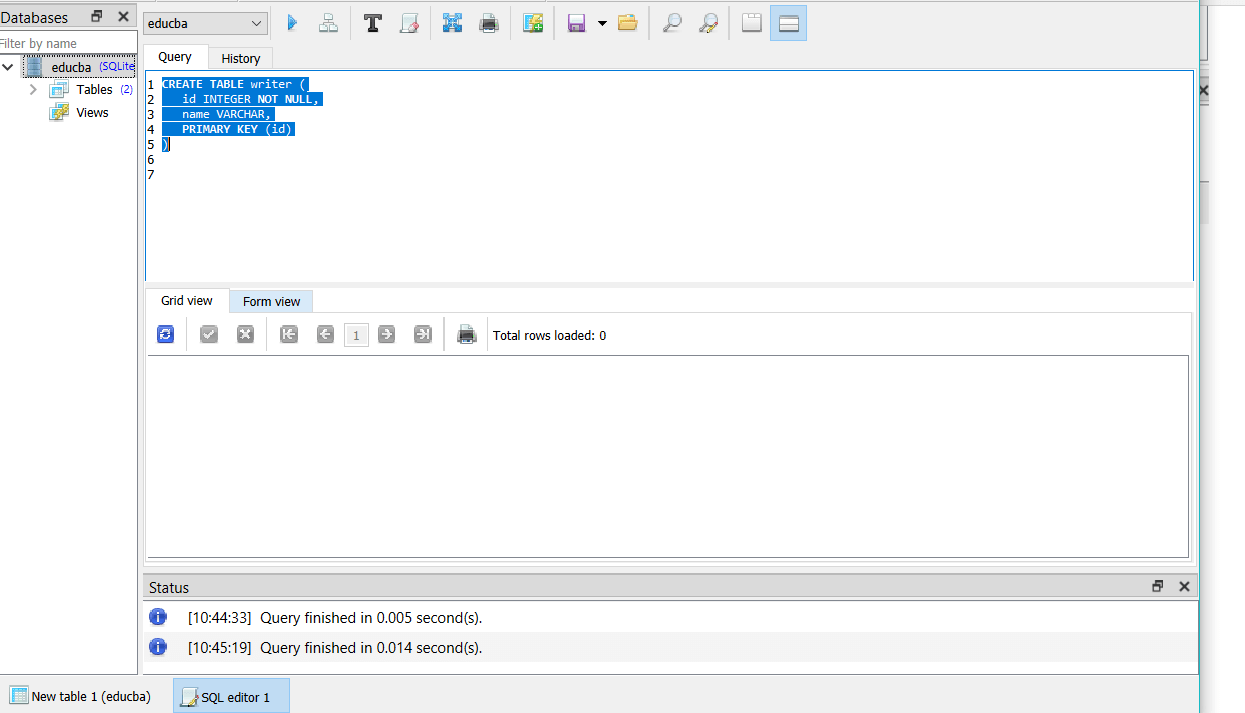Close the Databases panel

coord(123,17)
